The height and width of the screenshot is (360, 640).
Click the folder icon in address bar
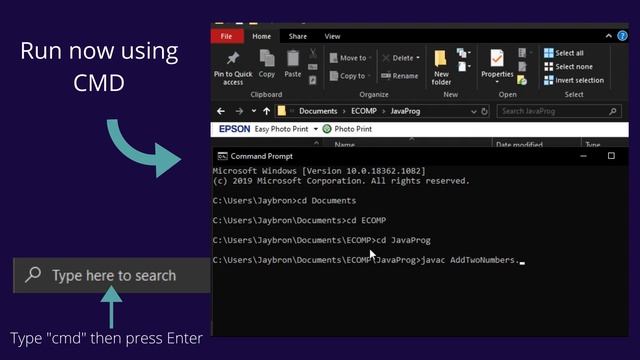tap(282, 111)
